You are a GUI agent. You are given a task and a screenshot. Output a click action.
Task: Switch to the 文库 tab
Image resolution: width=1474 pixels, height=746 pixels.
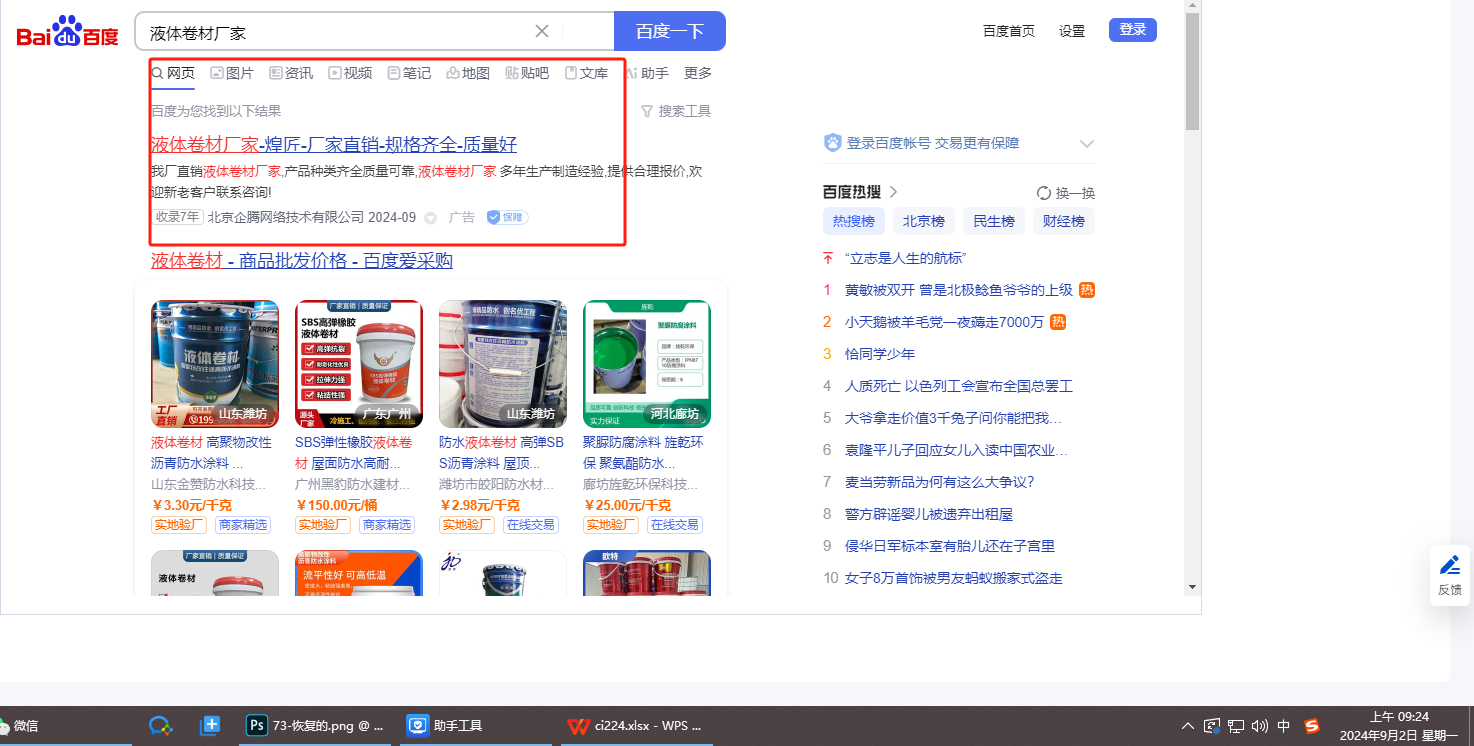pyautogui.click(x=586, y=73)
